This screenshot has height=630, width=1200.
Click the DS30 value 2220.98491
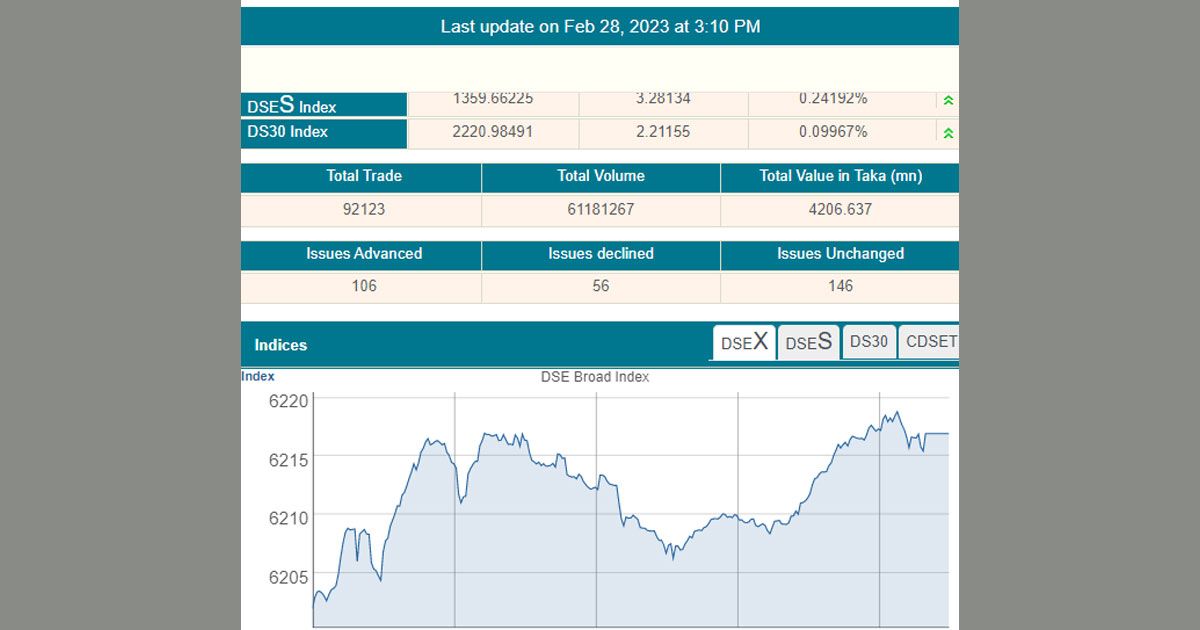[493, 132]
